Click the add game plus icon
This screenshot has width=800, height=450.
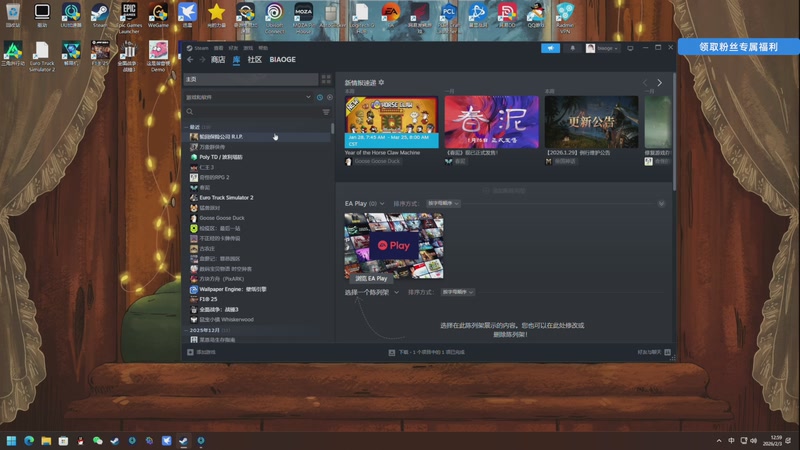pos(190,352)
